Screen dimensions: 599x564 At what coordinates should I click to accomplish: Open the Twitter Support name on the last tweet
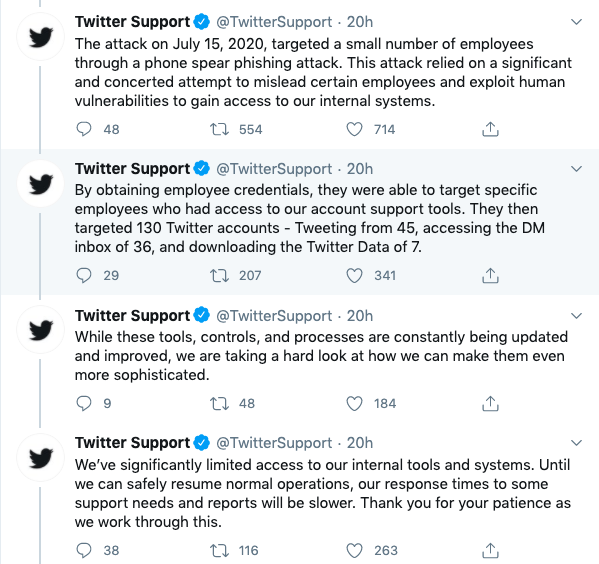(132, 443)
